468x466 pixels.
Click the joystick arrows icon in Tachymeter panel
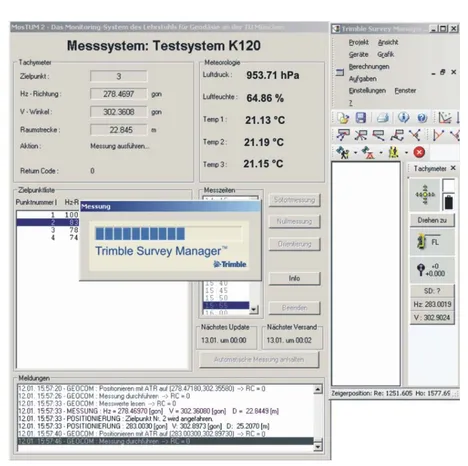tap(425, 194)
